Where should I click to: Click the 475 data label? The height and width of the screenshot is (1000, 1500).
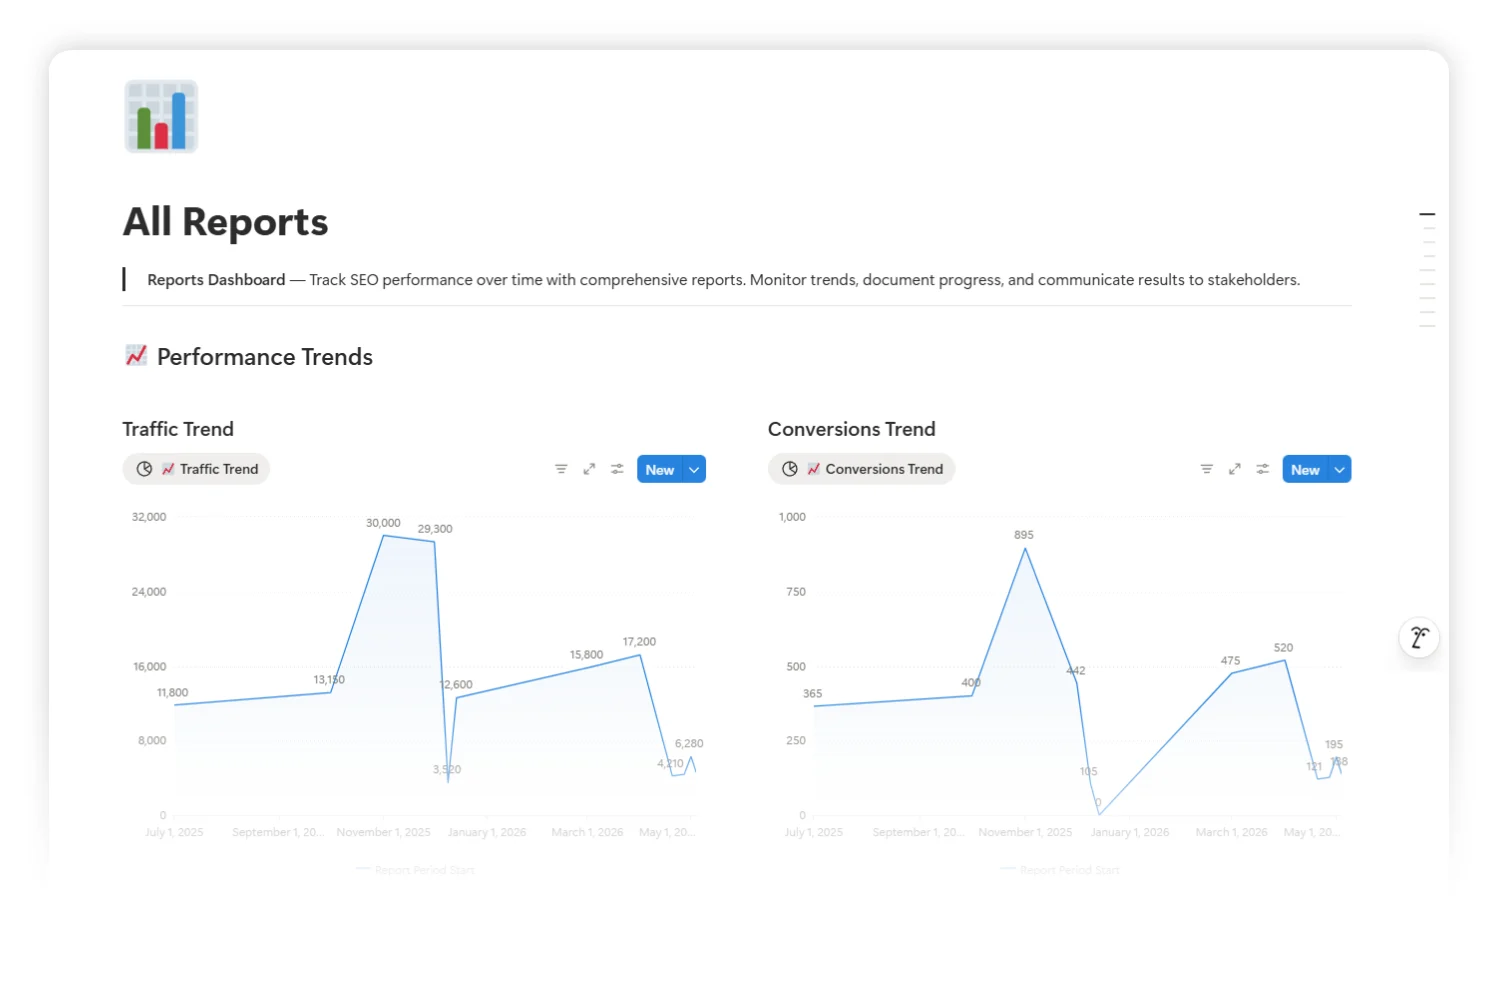tap(1230, 661)
